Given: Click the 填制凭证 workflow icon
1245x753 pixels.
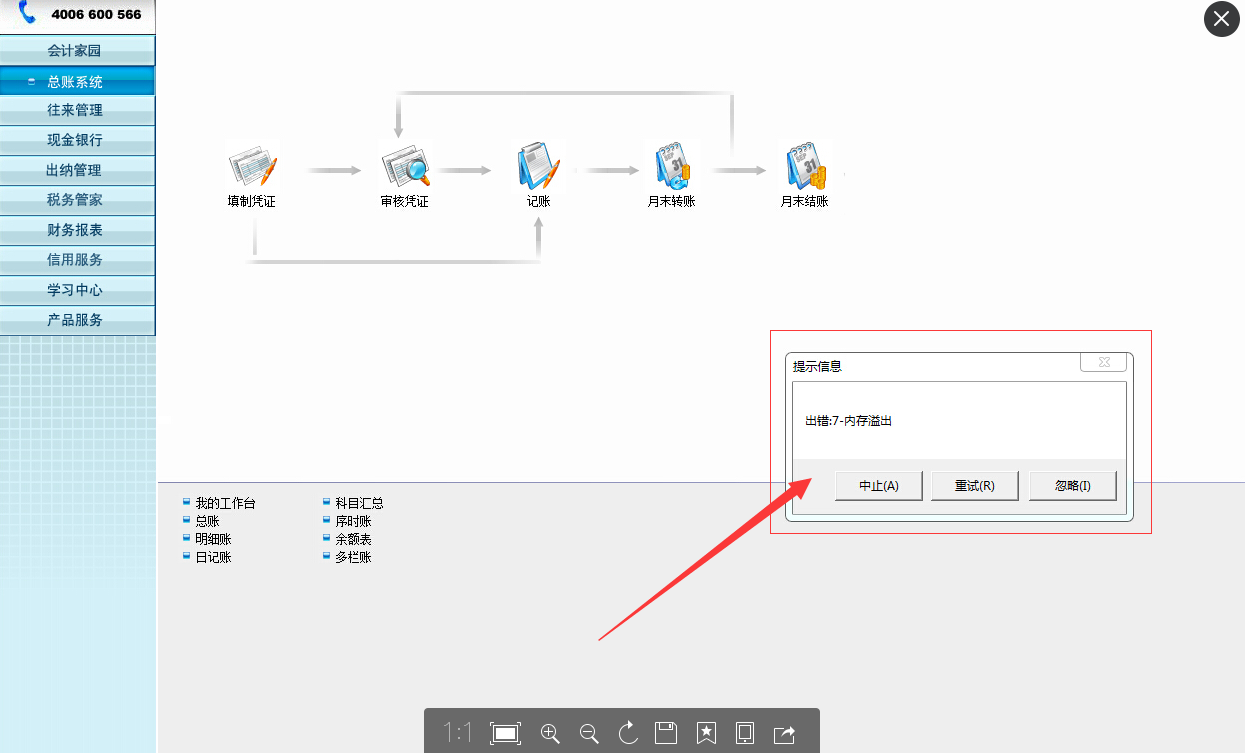Looking at the screenshot, I should [x=251, y=168].
